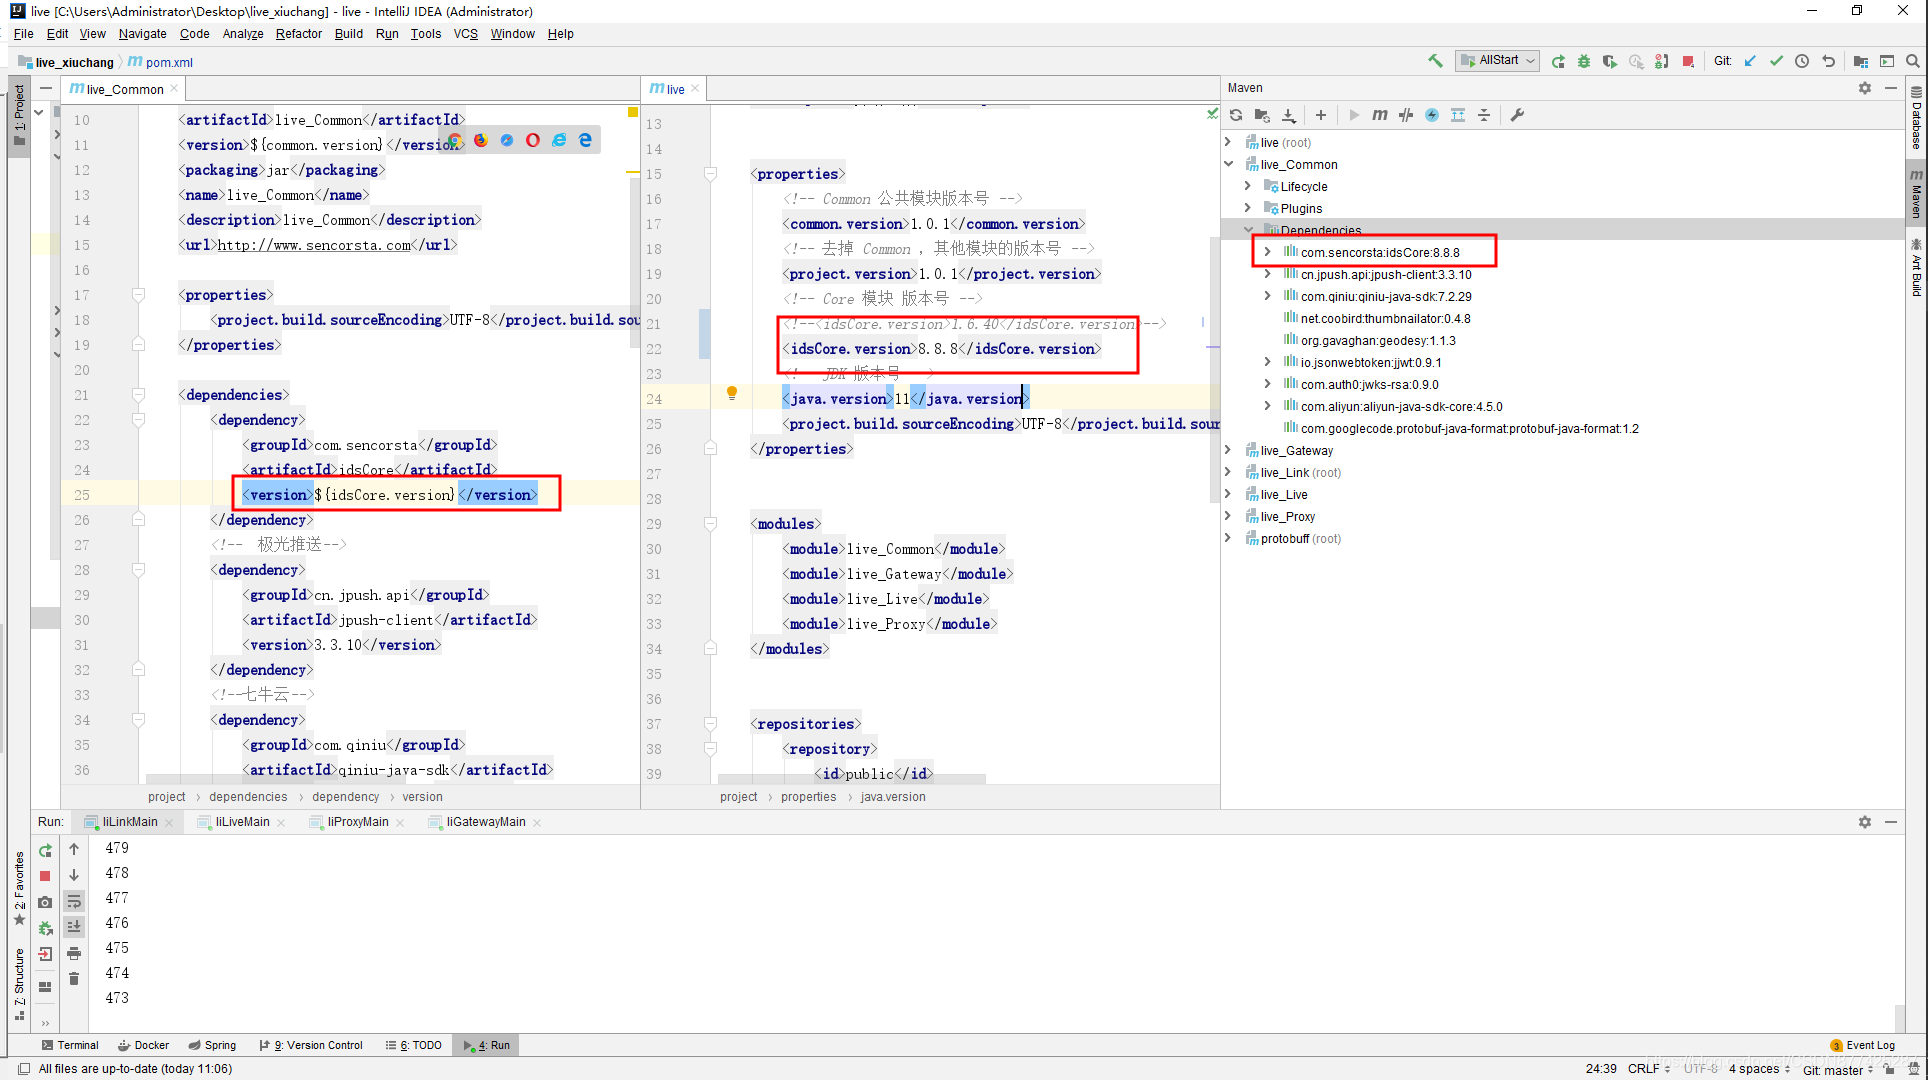Open Opera browser preview icon in editor
1928x1080 pixels.
[533, 140]
